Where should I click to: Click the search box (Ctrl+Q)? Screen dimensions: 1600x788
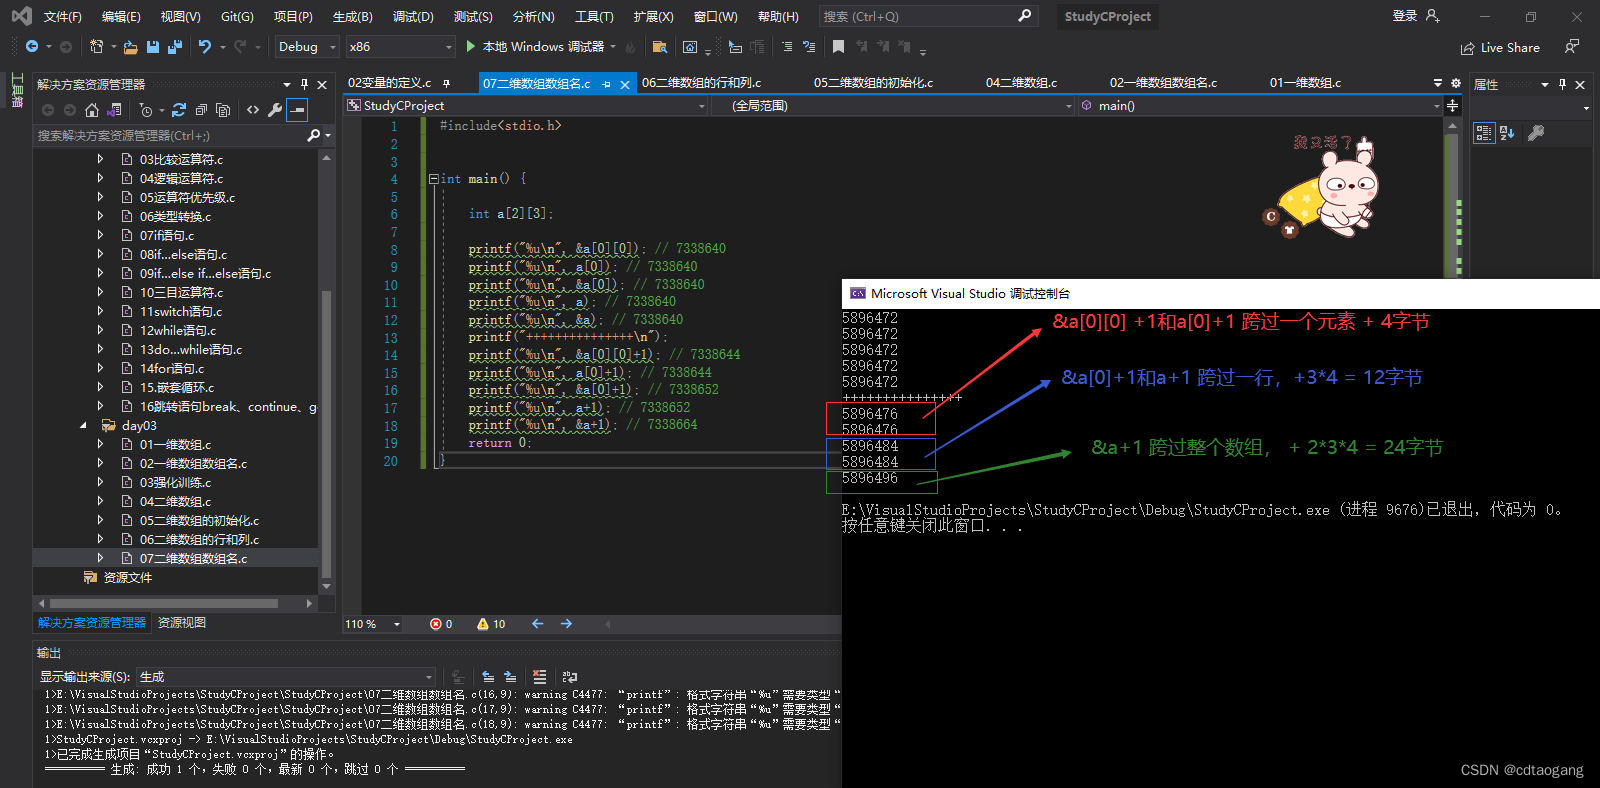pyautogui.click(x=927, y=16)
